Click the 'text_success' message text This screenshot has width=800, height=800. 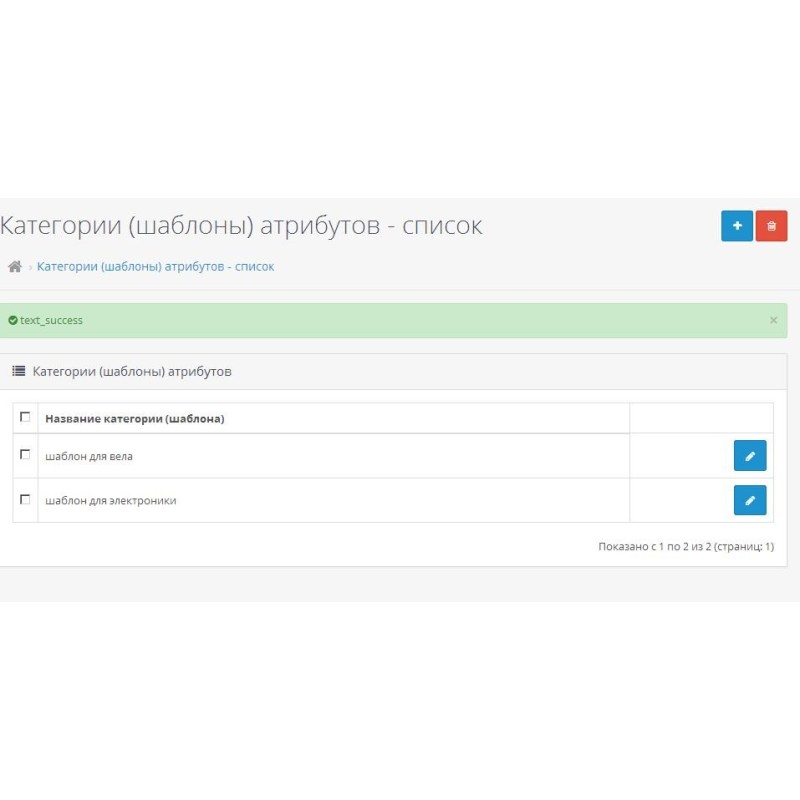(x=51, y=321)
